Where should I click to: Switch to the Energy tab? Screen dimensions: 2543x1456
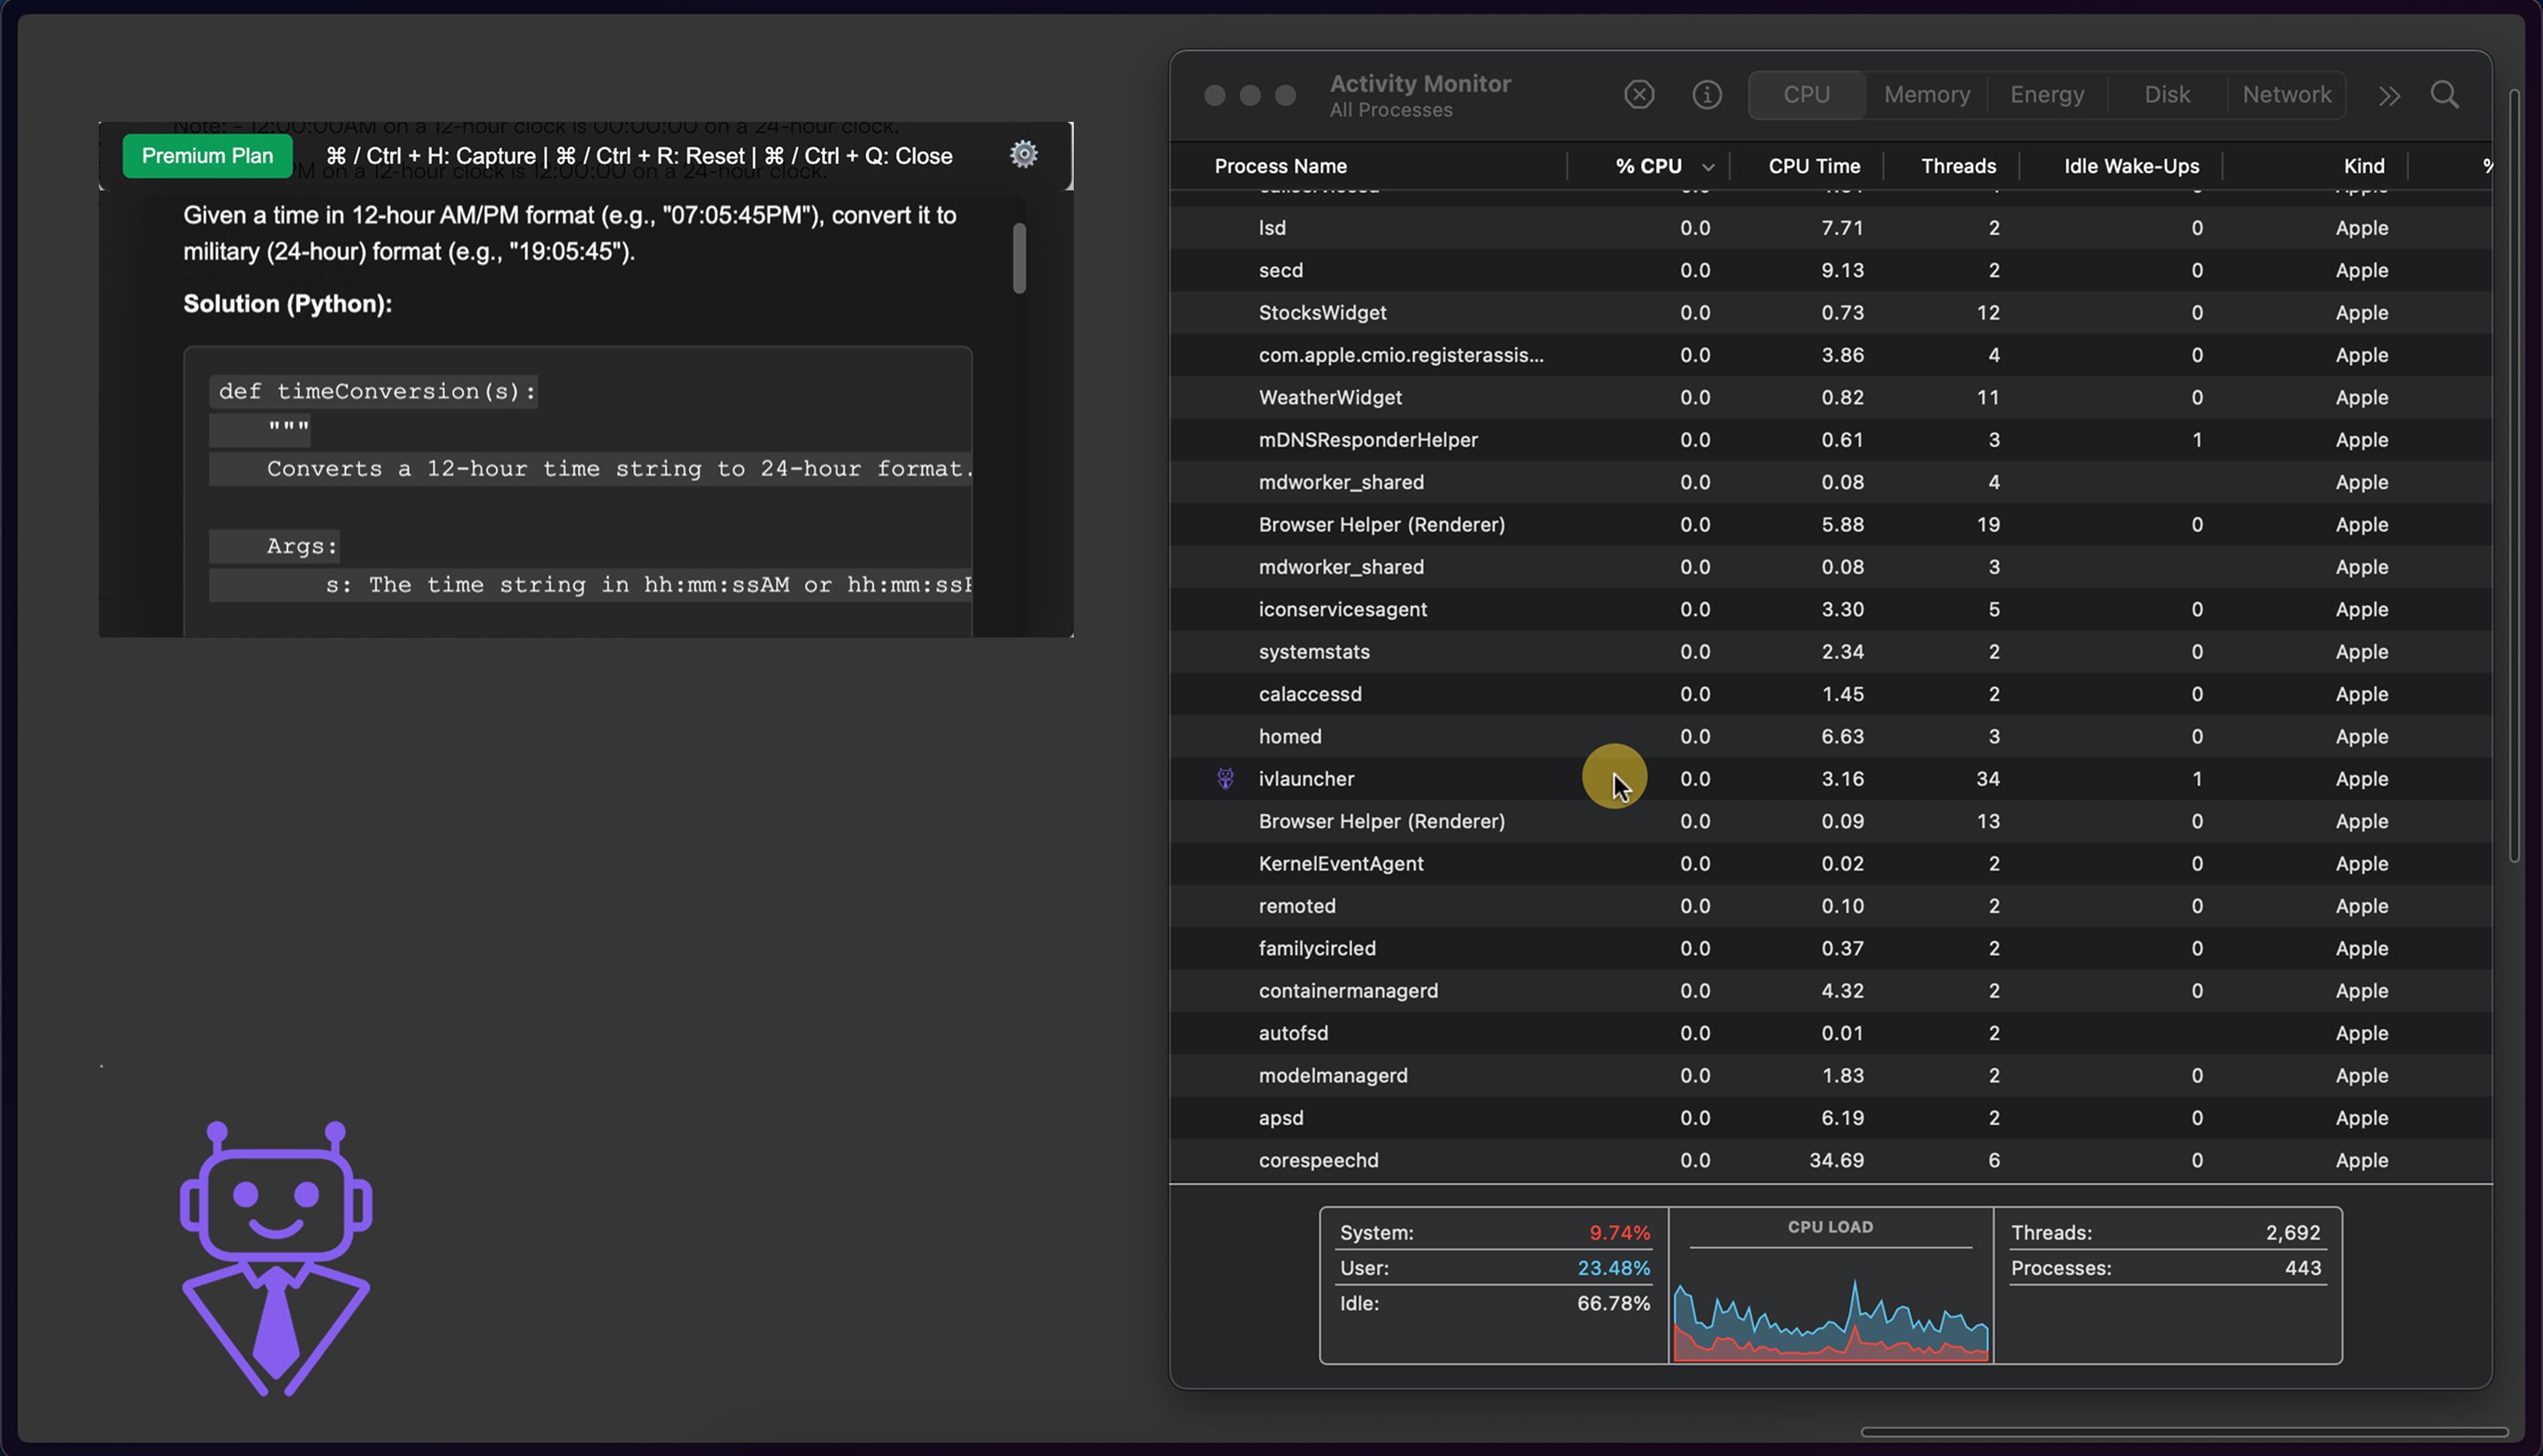coord(2046,95)
